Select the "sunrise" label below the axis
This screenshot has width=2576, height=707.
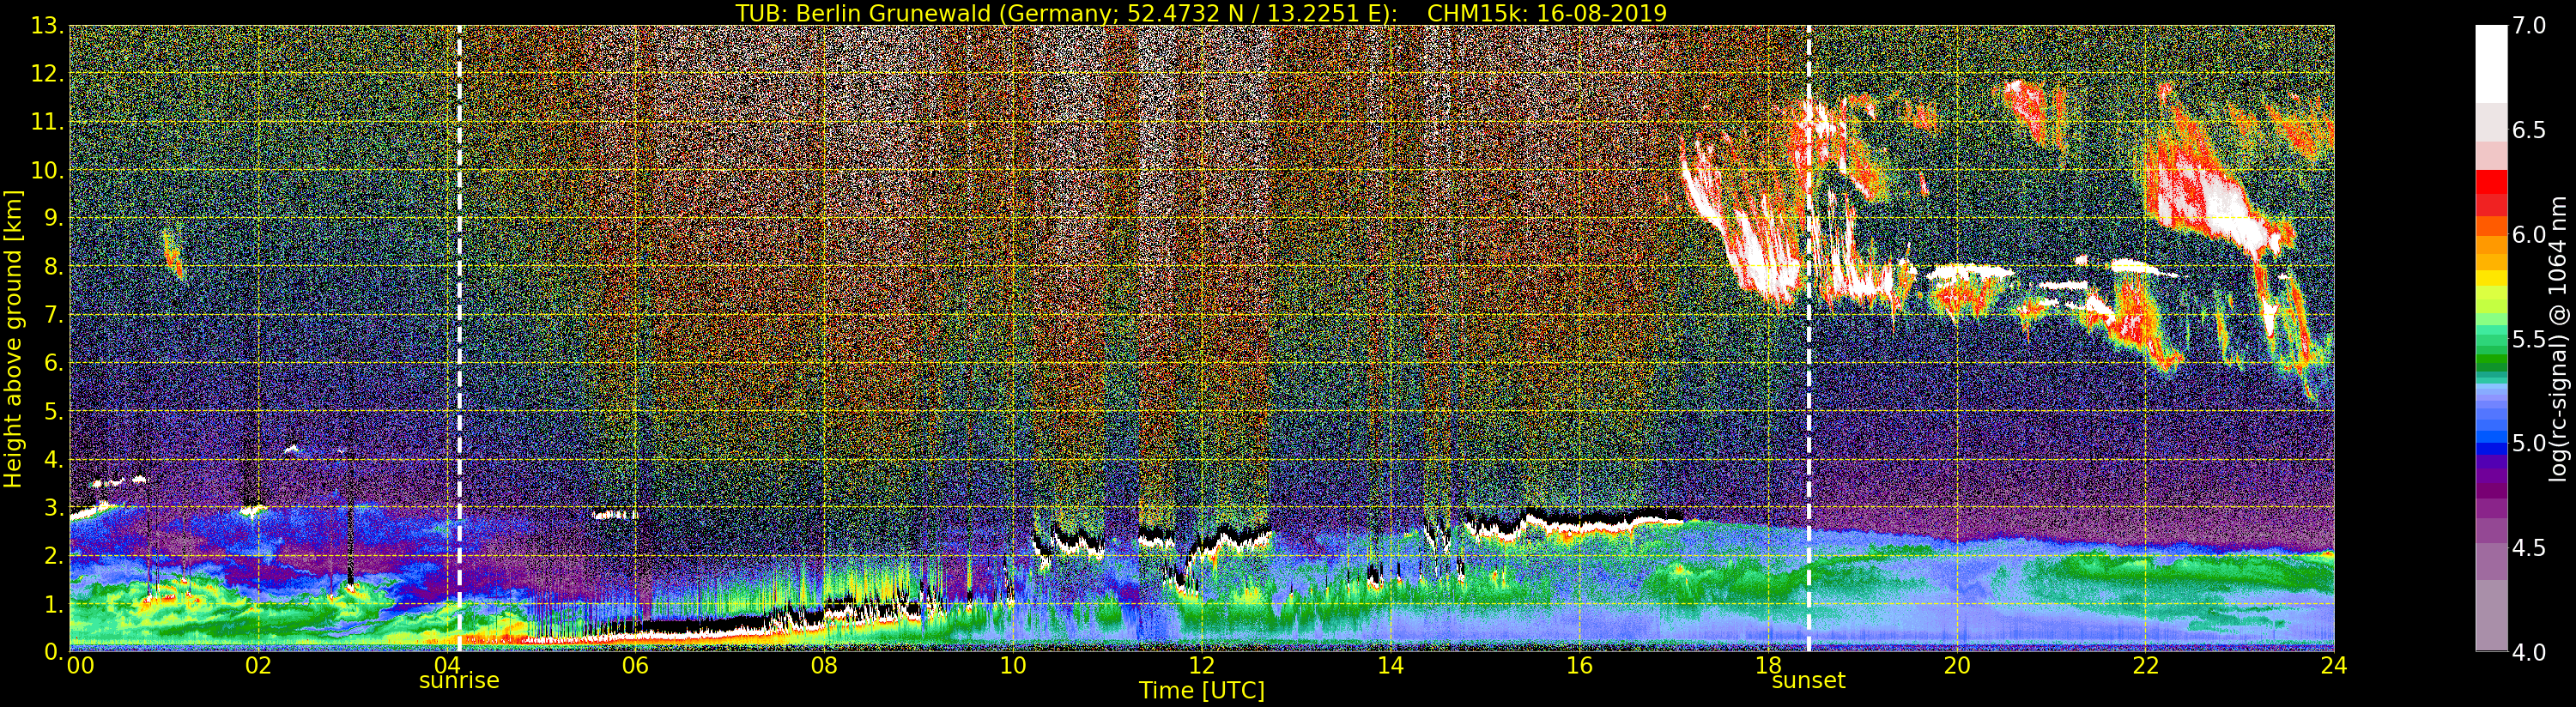(x=459, y=681)
